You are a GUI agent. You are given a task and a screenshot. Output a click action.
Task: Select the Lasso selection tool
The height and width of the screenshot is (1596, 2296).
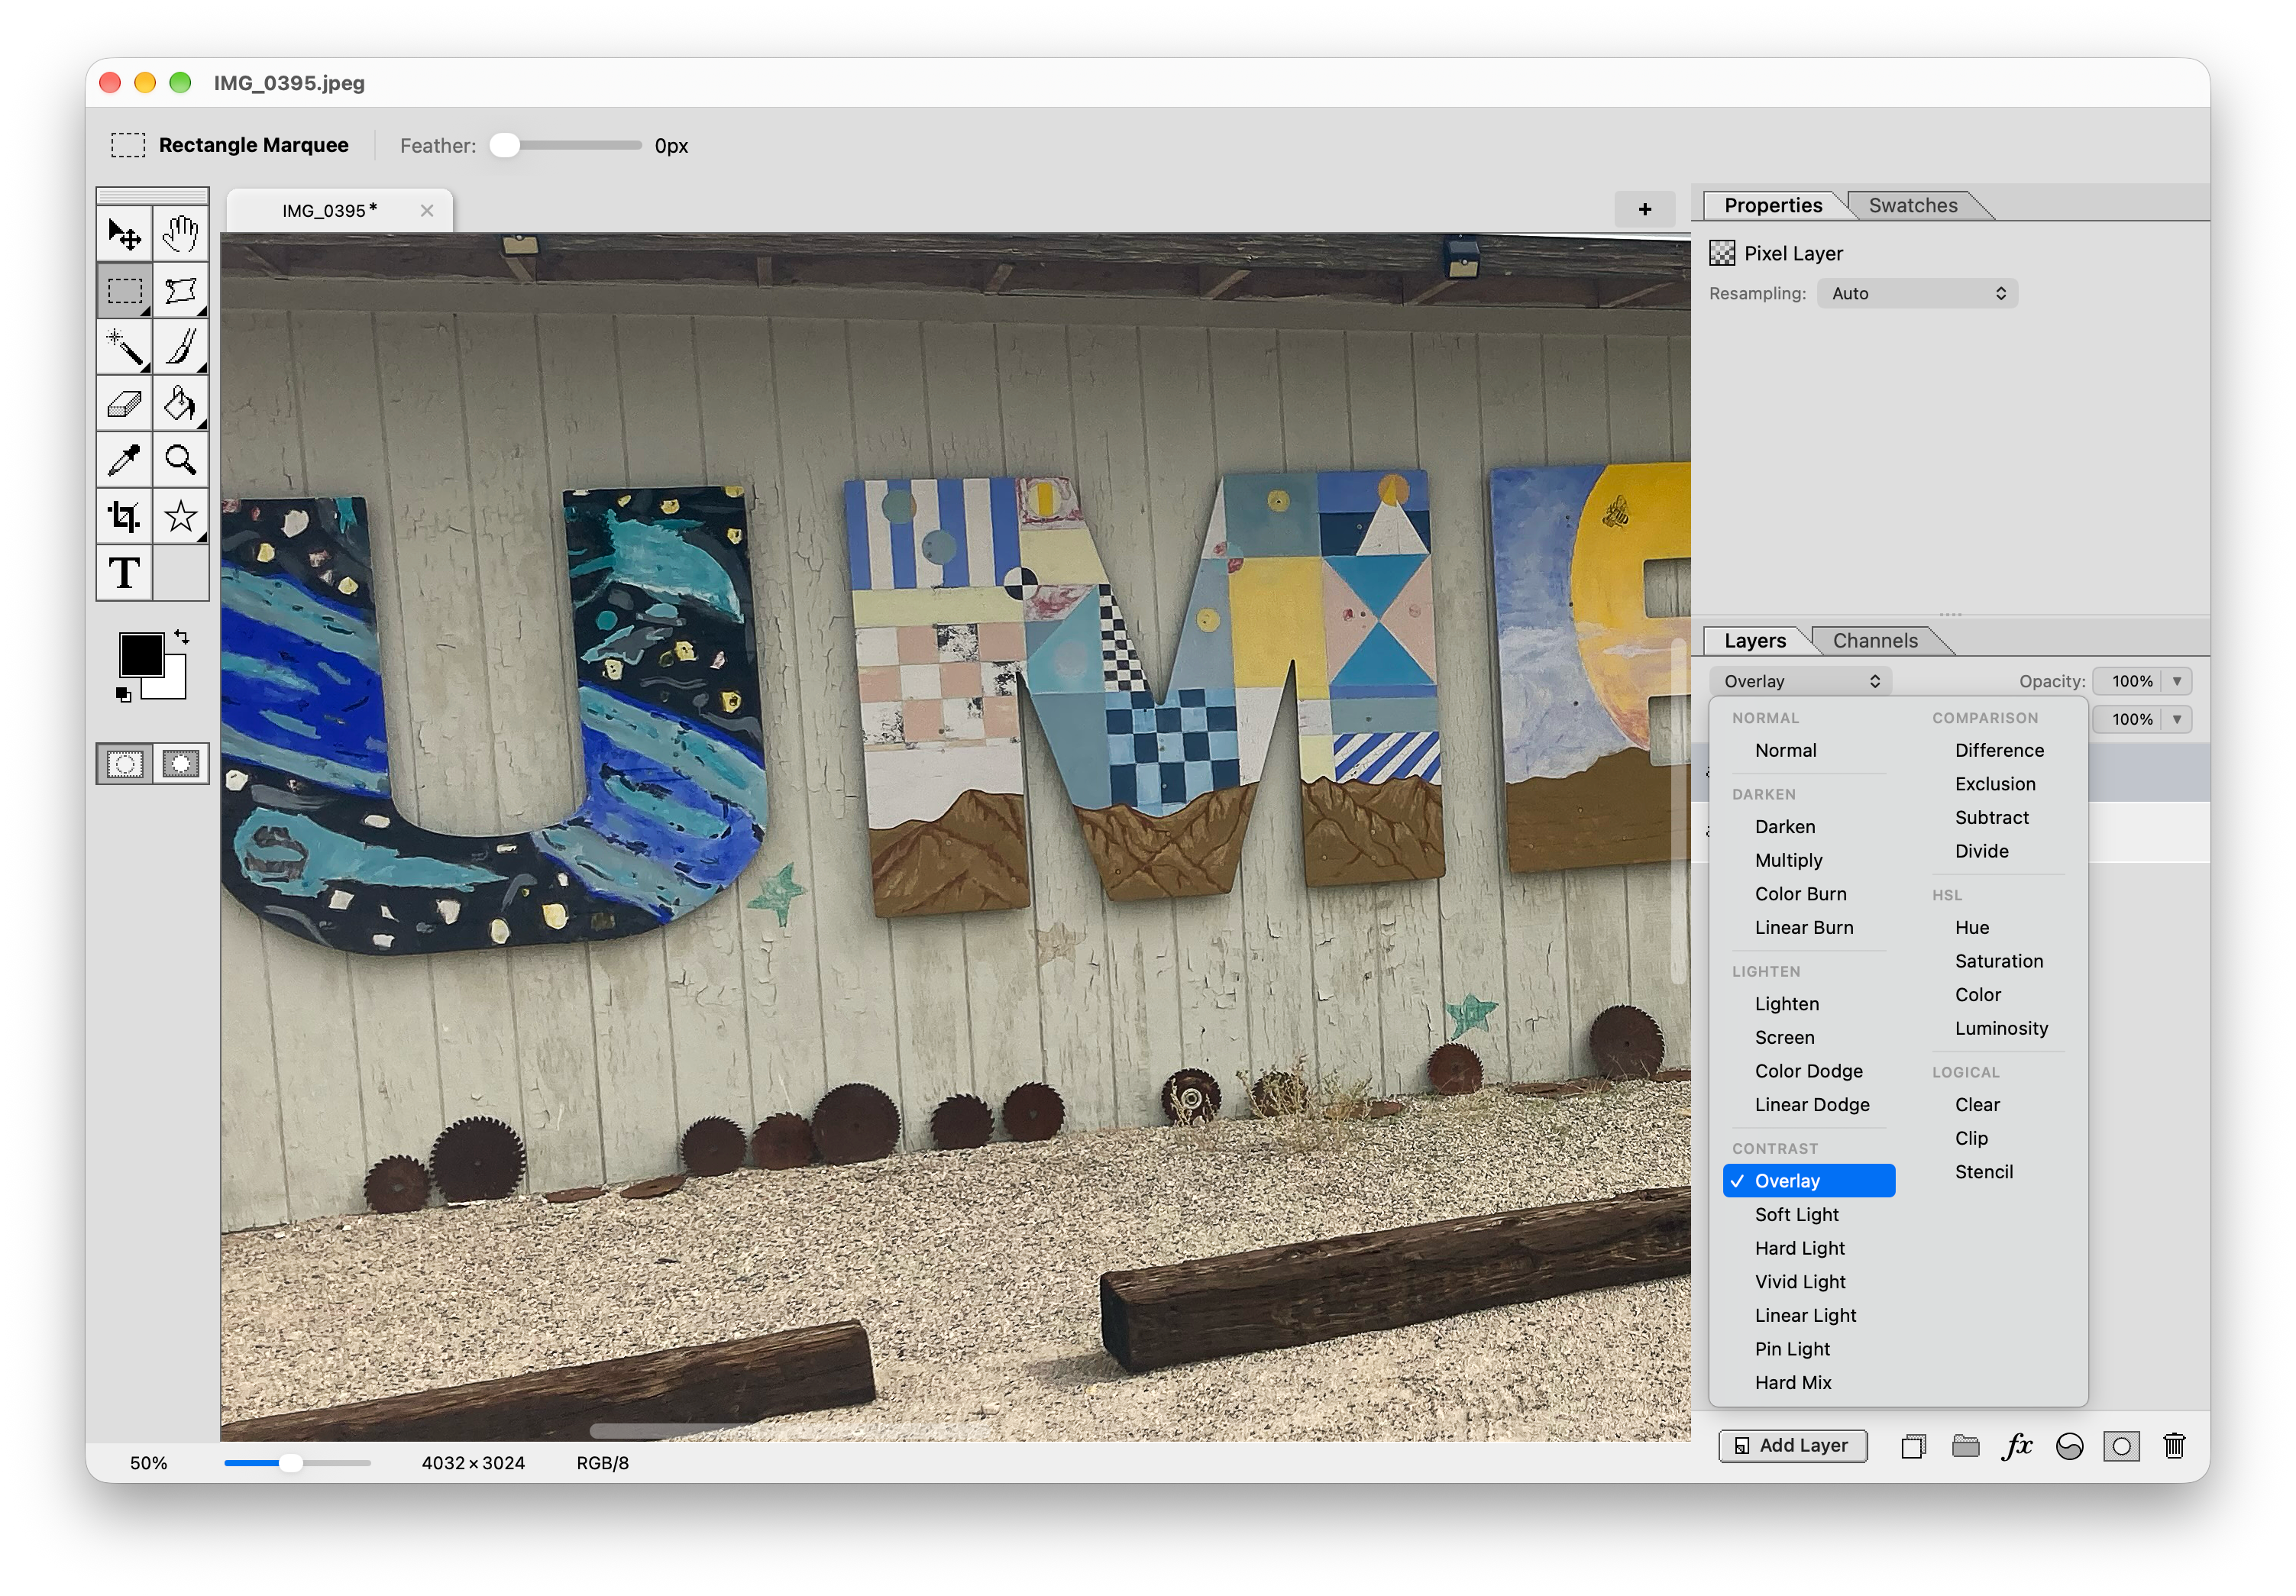181,291
